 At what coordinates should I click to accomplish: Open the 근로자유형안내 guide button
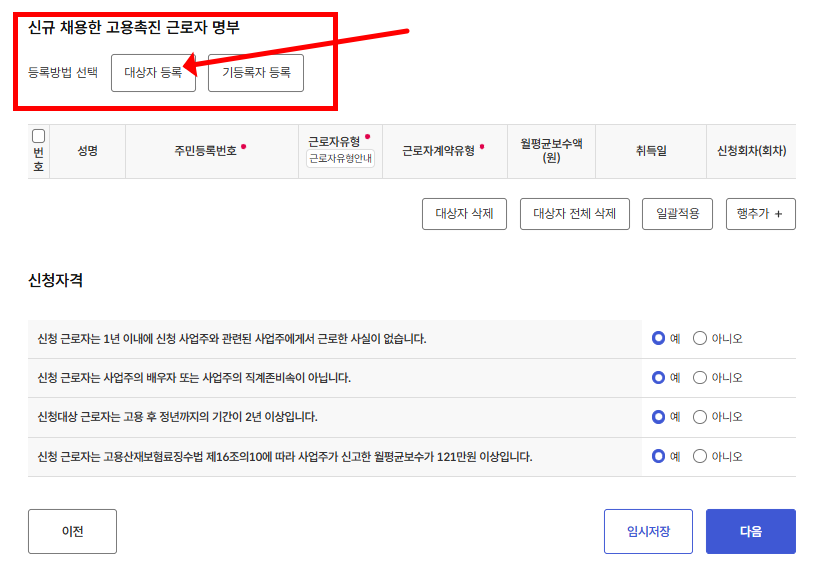(340, 158)
